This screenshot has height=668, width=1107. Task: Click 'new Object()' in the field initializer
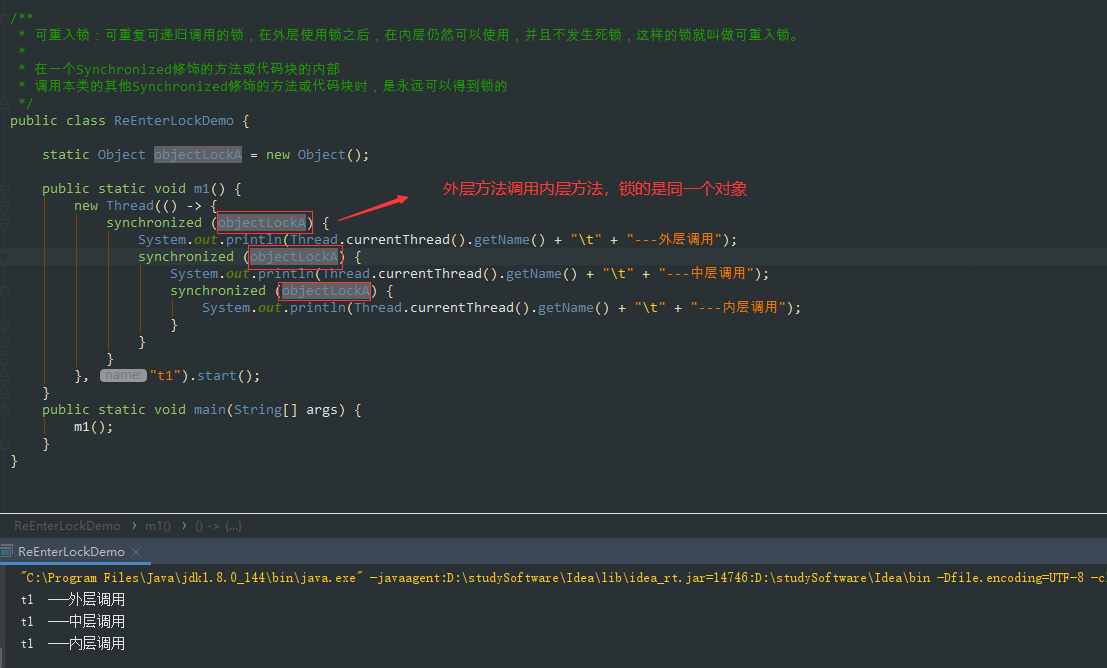[x=315, y=155]
